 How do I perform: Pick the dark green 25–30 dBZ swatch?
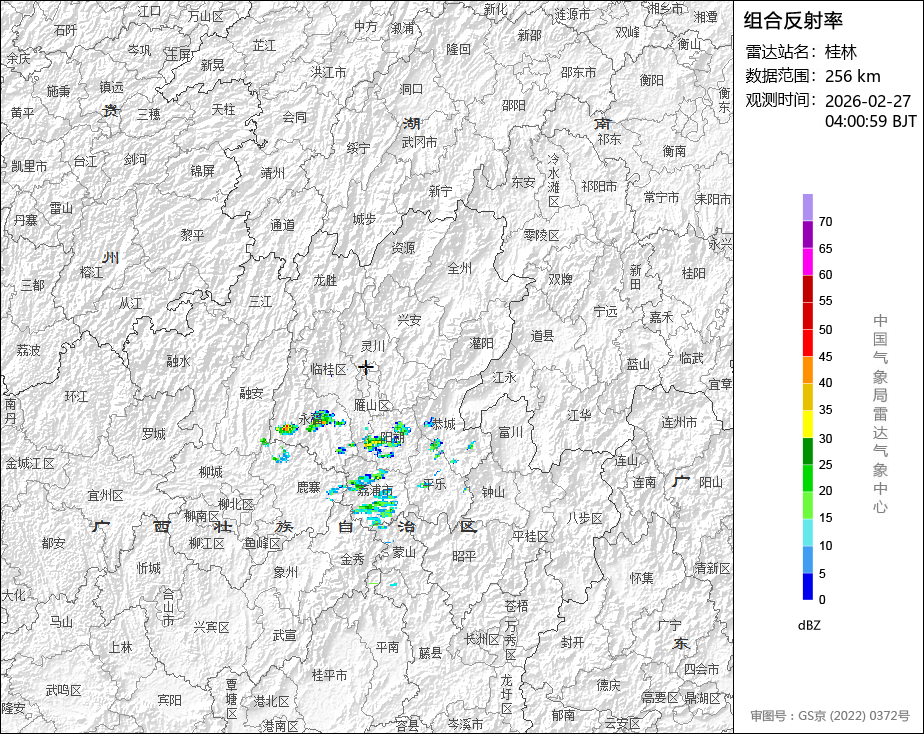[808, 451]
